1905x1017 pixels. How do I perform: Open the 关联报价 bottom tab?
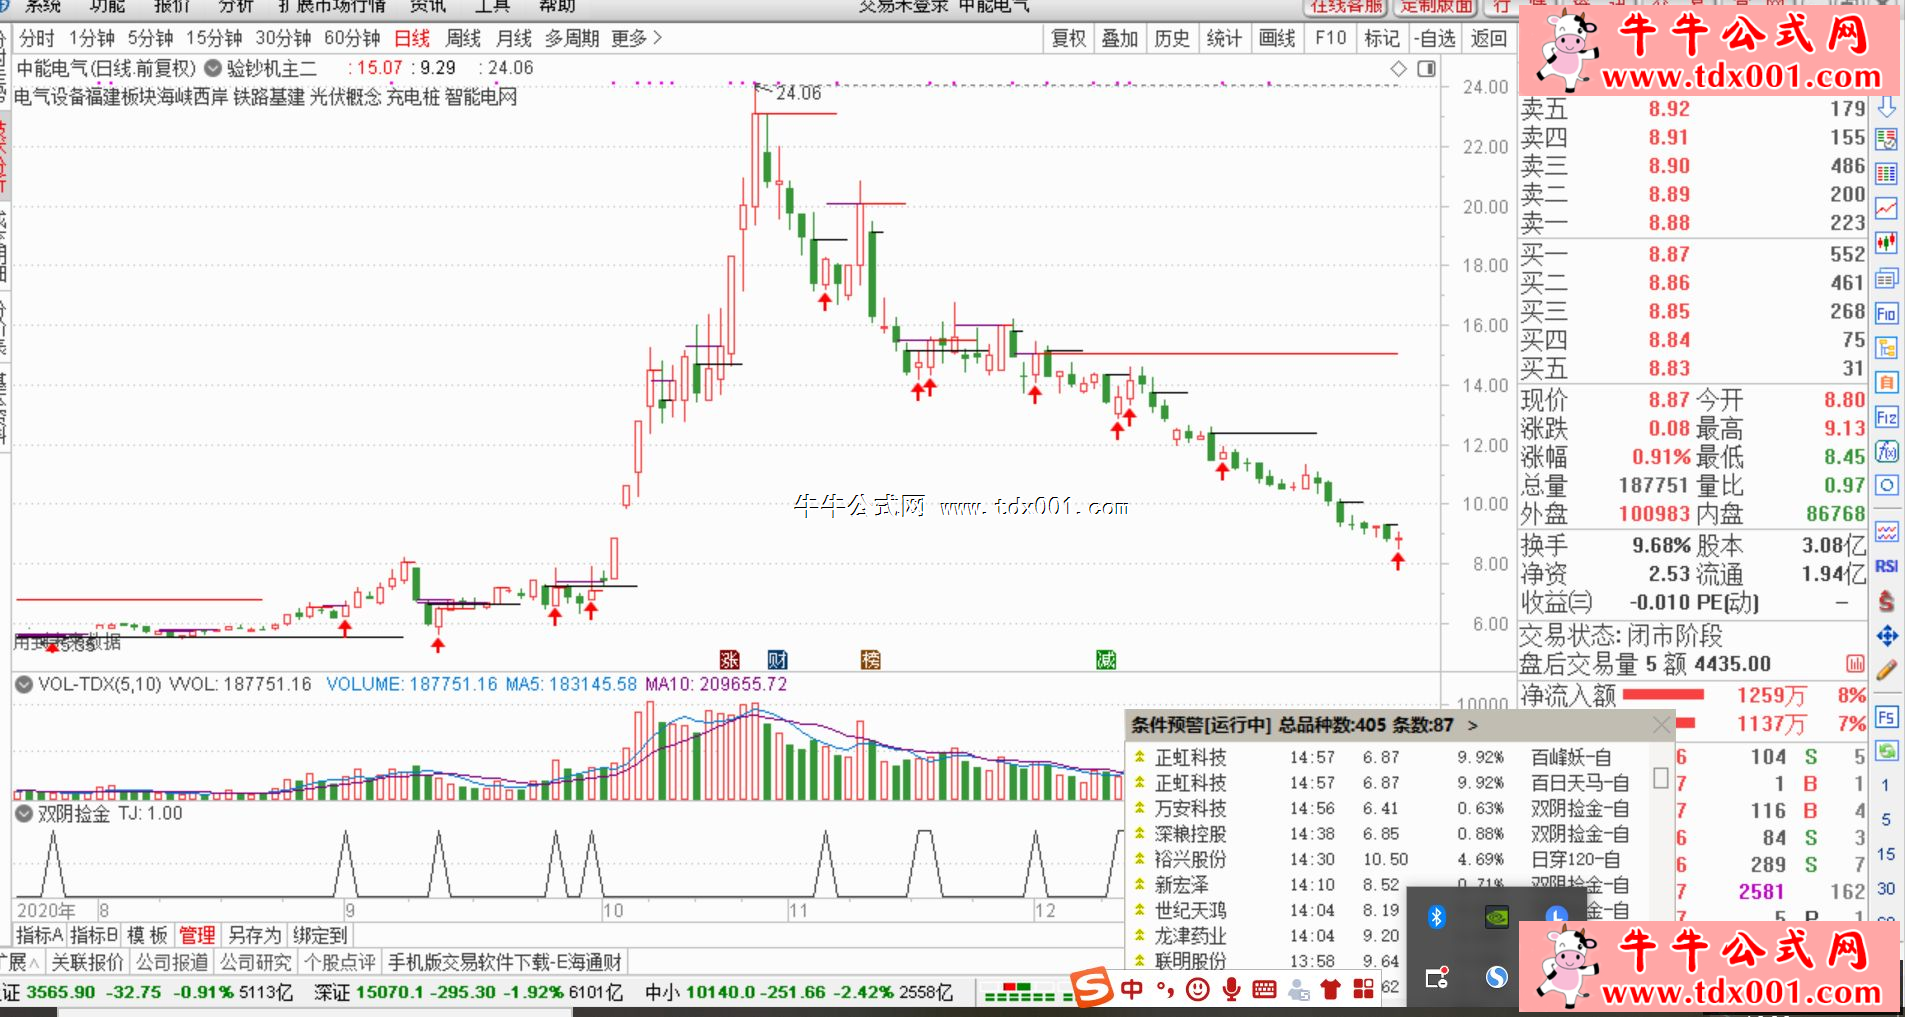click(x=87, y=962)
